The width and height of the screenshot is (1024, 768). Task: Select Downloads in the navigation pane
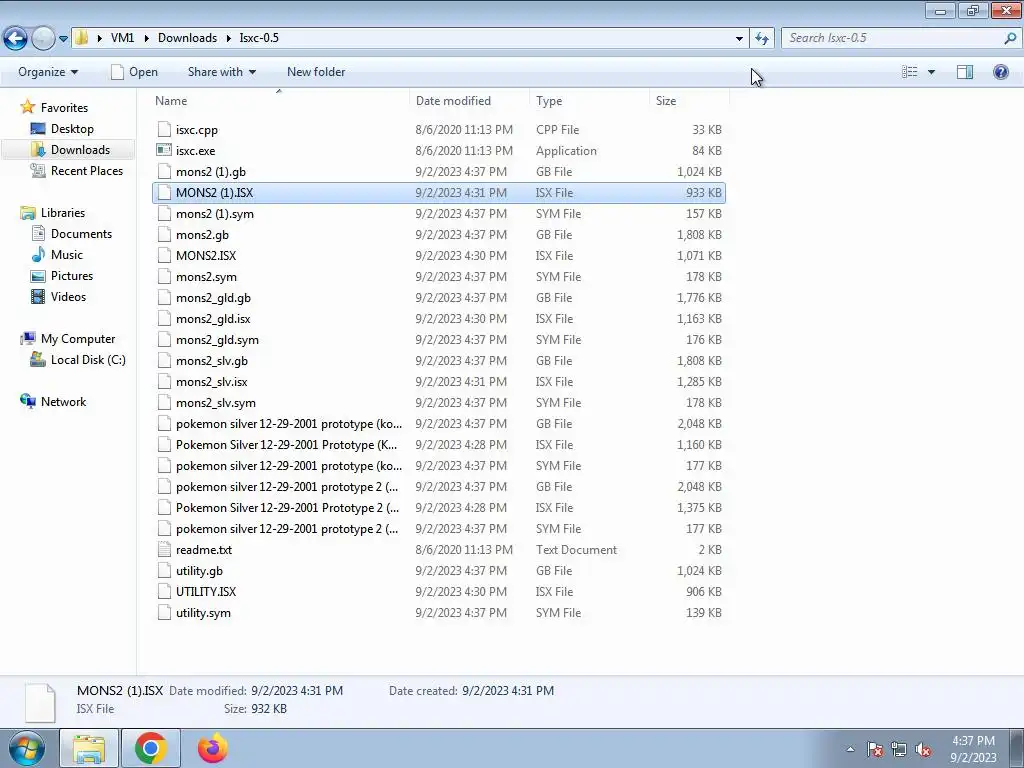click(71, 150)
